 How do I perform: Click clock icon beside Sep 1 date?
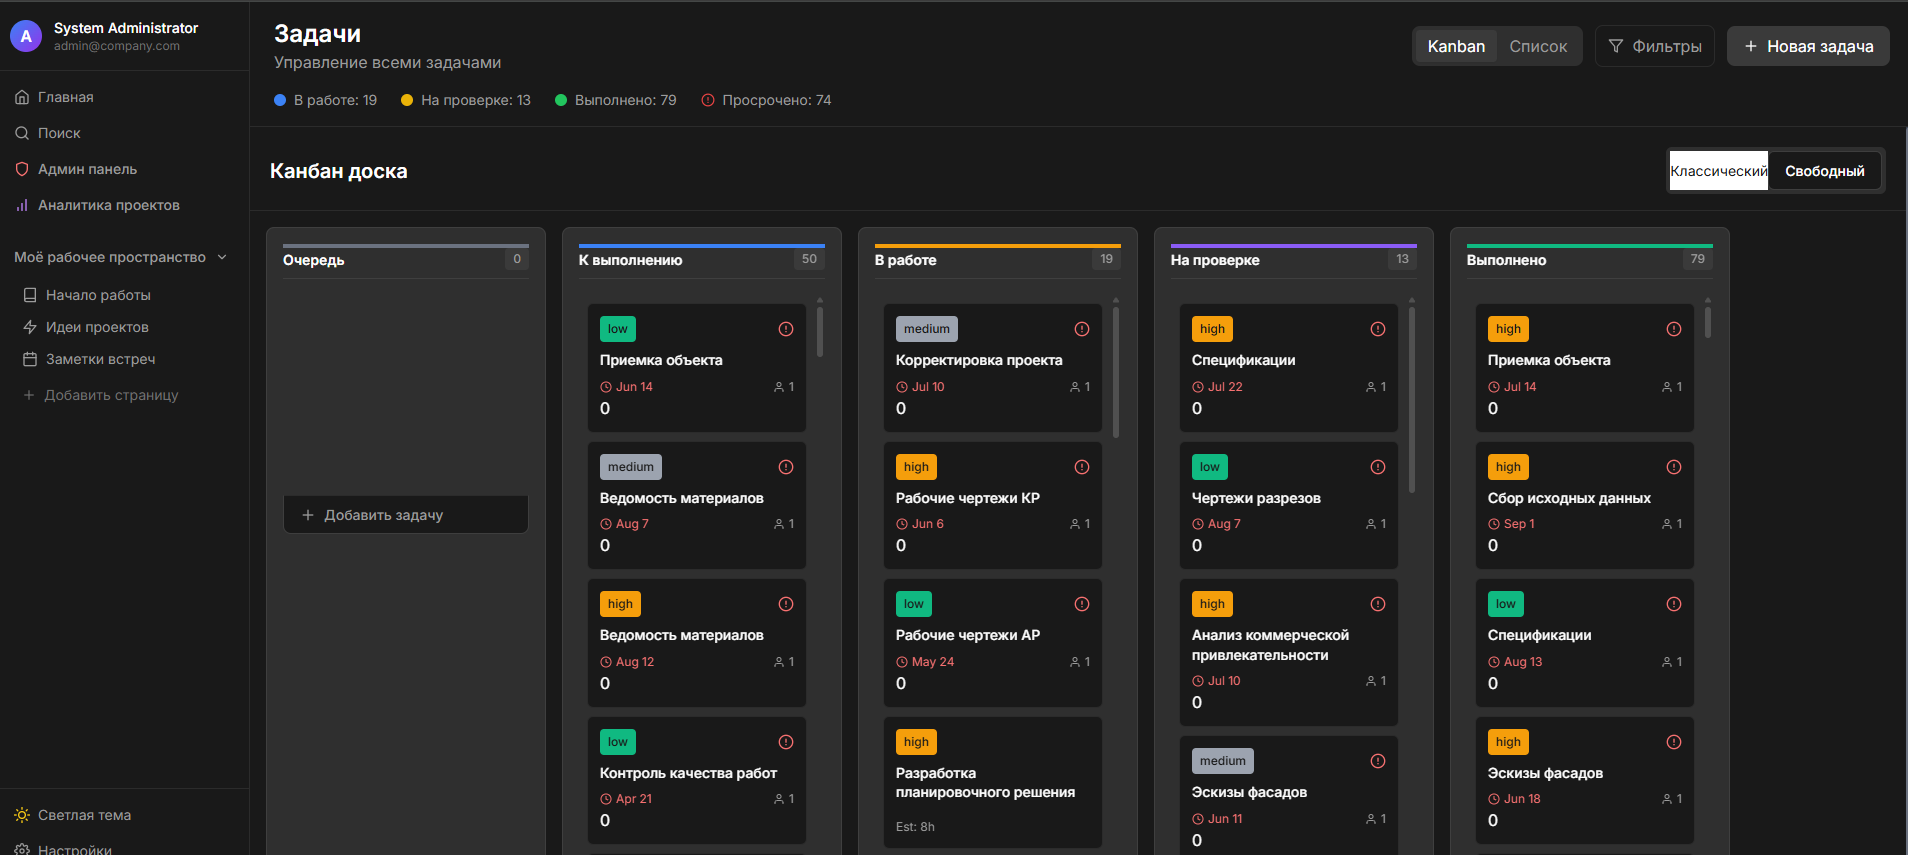[x=1494, y=524]
